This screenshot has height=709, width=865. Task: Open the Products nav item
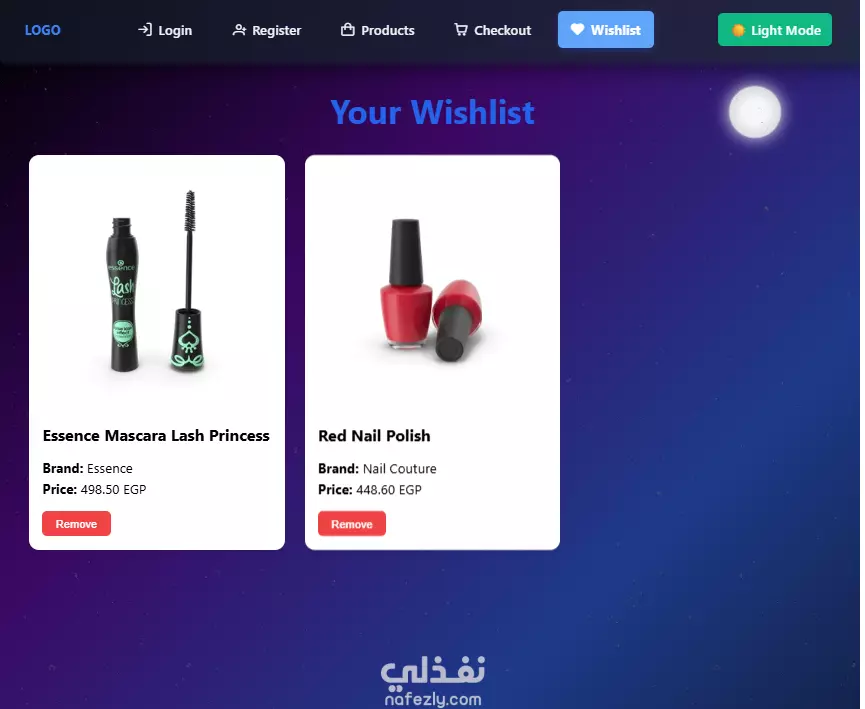tap(378, 30)
